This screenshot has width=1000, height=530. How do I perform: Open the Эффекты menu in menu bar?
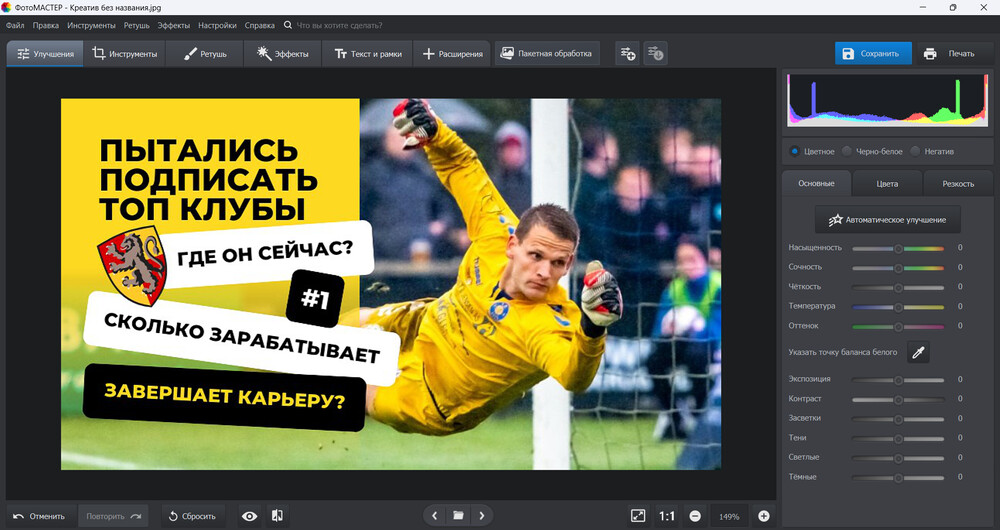pyautogui.click(x=173, y=24)
